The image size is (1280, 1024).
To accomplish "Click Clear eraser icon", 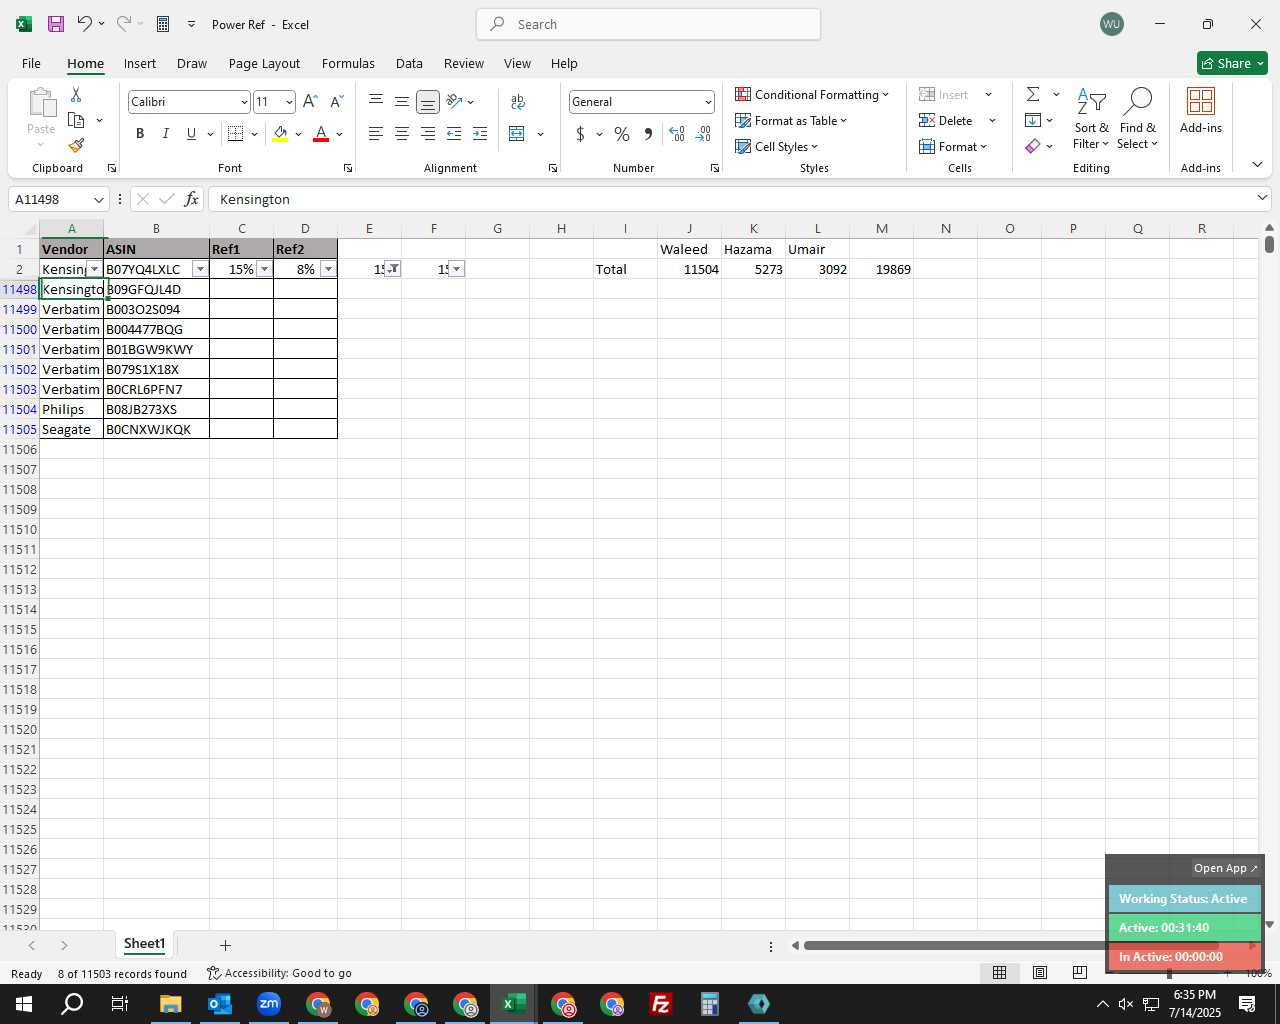I will [1033, 146].
